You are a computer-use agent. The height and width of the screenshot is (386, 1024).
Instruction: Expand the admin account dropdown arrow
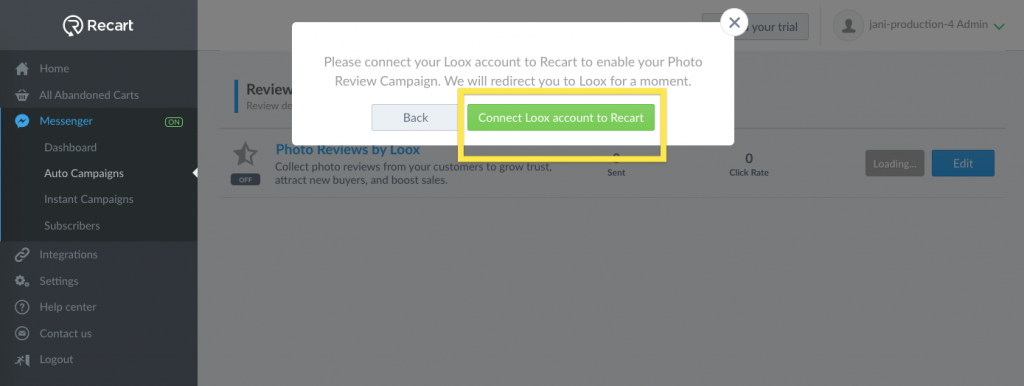coord(999,27)
